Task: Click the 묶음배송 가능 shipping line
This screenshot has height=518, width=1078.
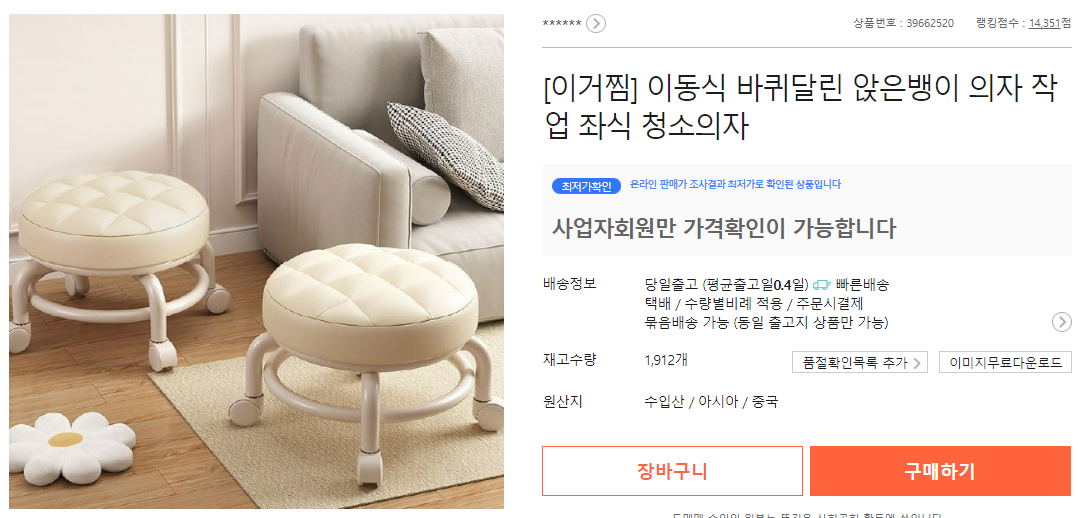Action: tap(767, 323)
